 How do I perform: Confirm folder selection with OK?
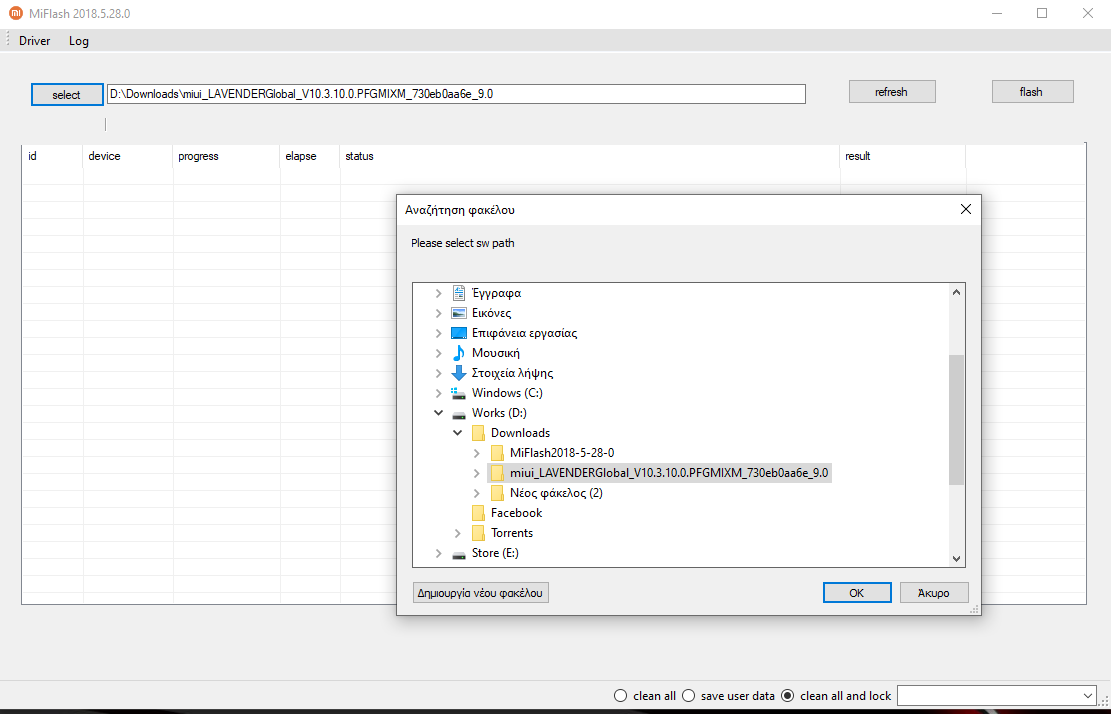point(856,592)
